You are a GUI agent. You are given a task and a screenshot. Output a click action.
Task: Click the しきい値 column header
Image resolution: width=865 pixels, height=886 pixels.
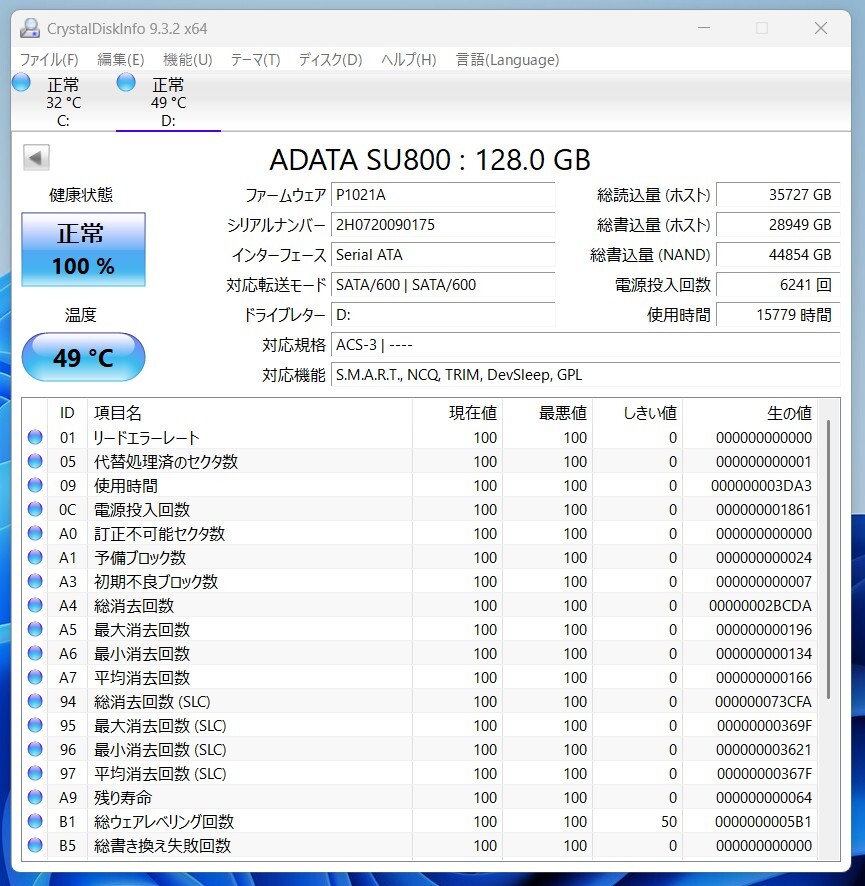click(638, 413)
